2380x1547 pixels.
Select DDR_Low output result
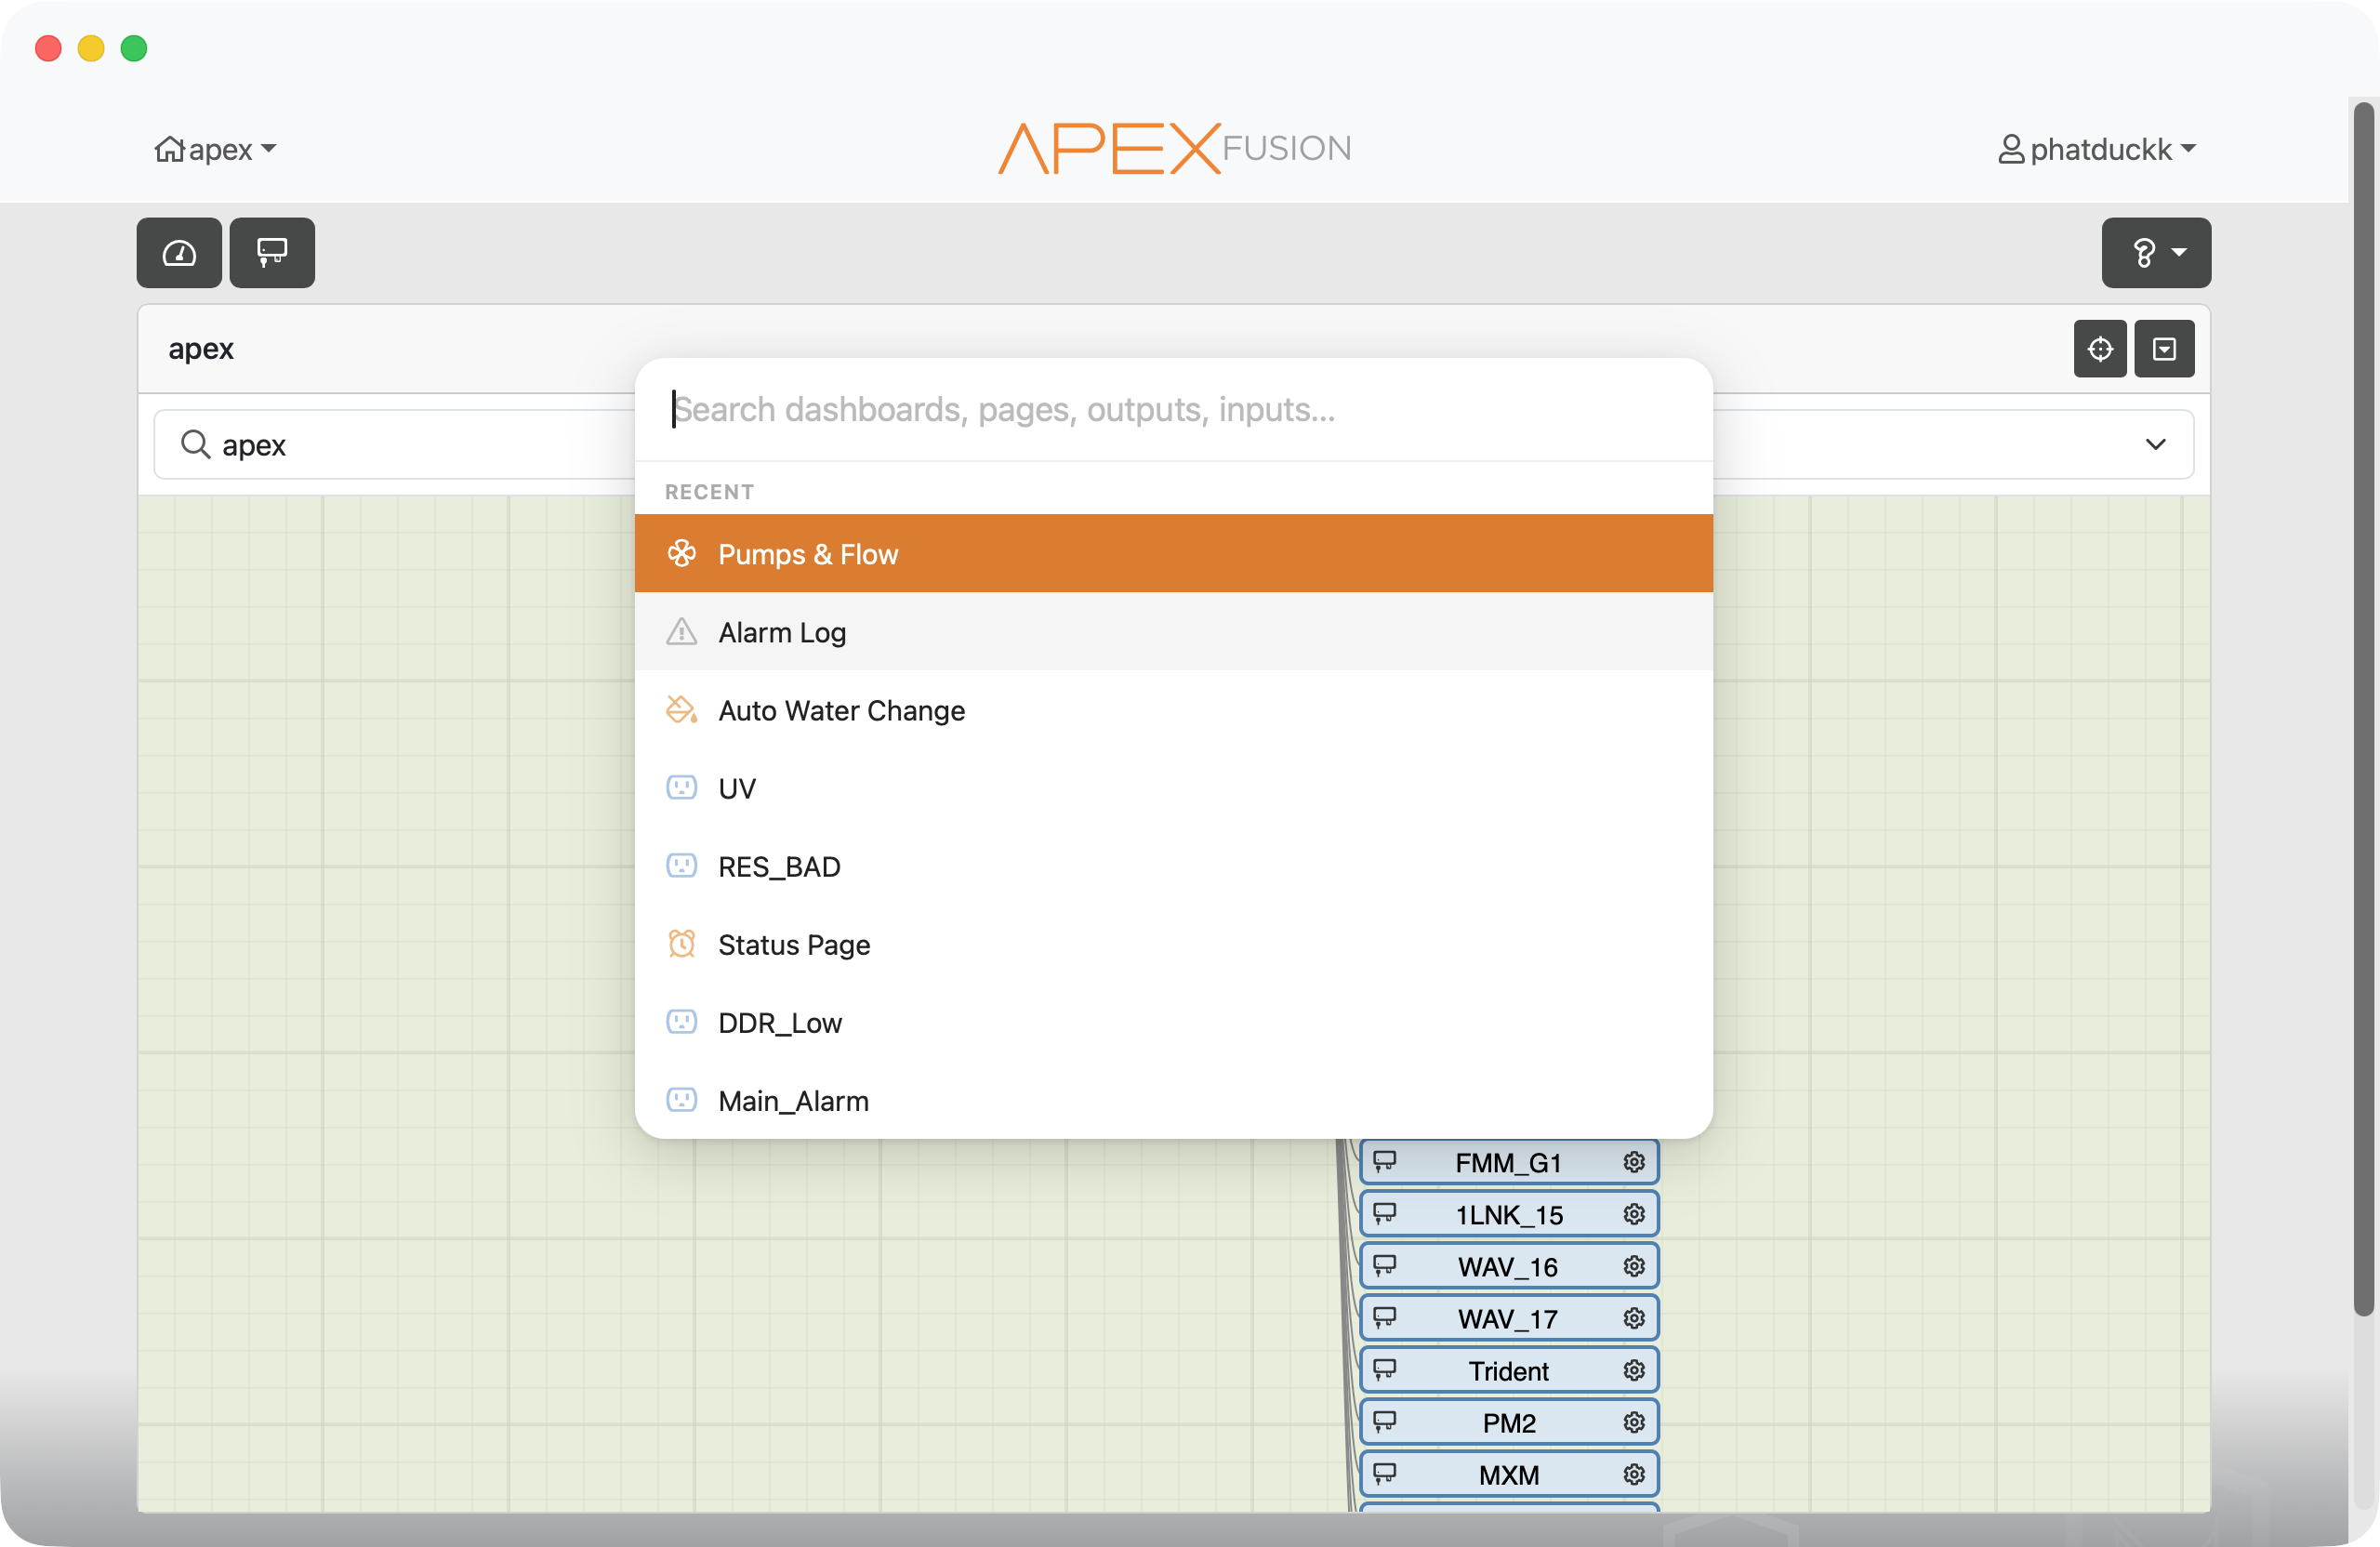point(1174,1022)
